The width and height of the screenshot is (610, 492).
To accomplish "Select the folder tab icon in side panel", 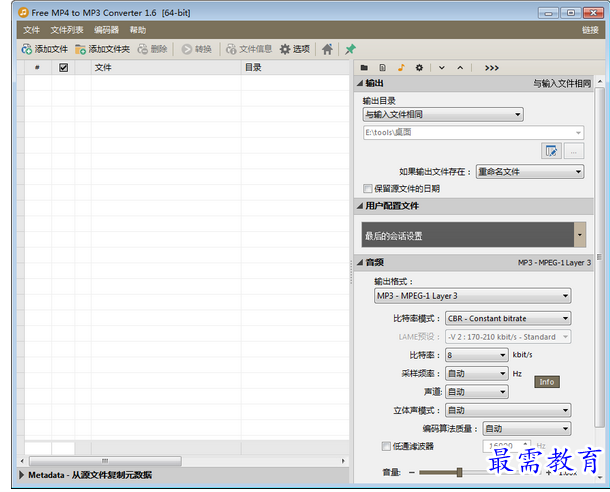I will coord(364,68).
